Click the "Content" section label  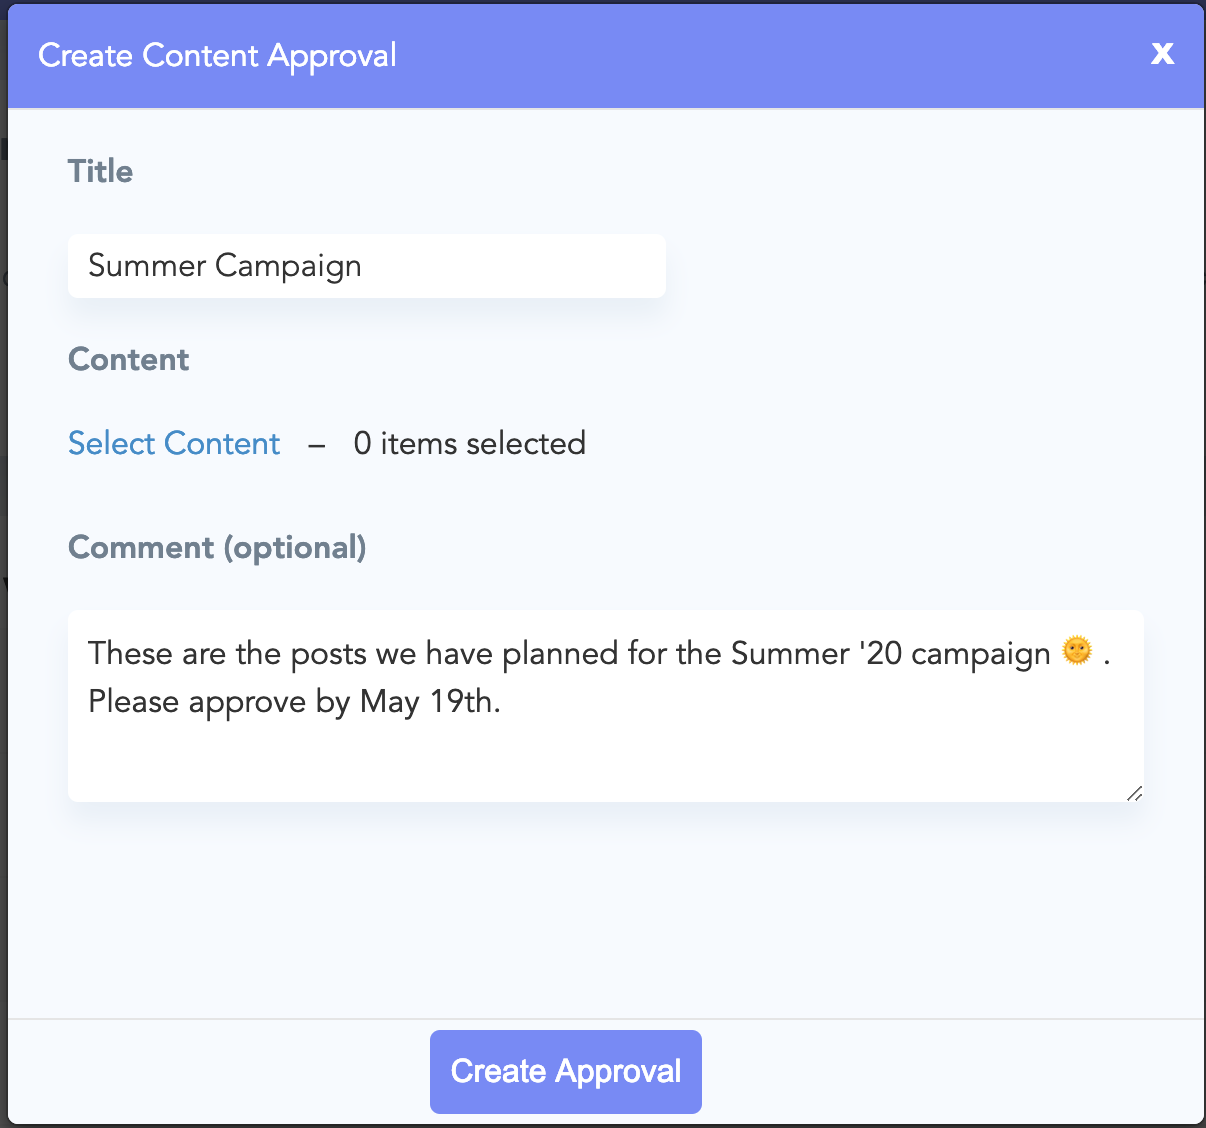click(128, 360)
